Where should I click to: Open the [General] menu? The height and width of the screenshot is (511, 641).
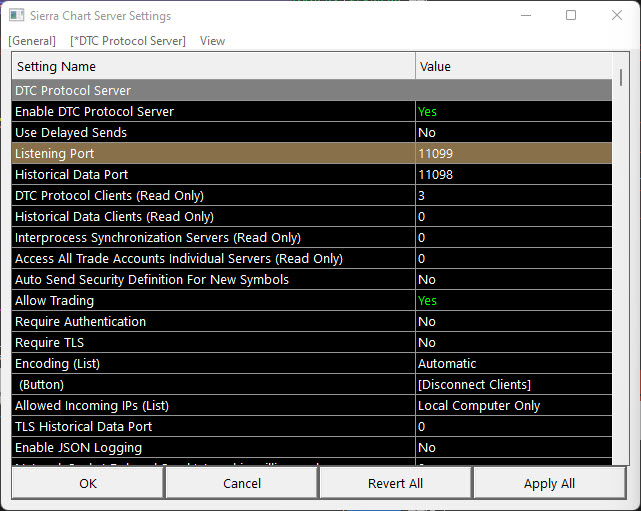pos(32,41)
